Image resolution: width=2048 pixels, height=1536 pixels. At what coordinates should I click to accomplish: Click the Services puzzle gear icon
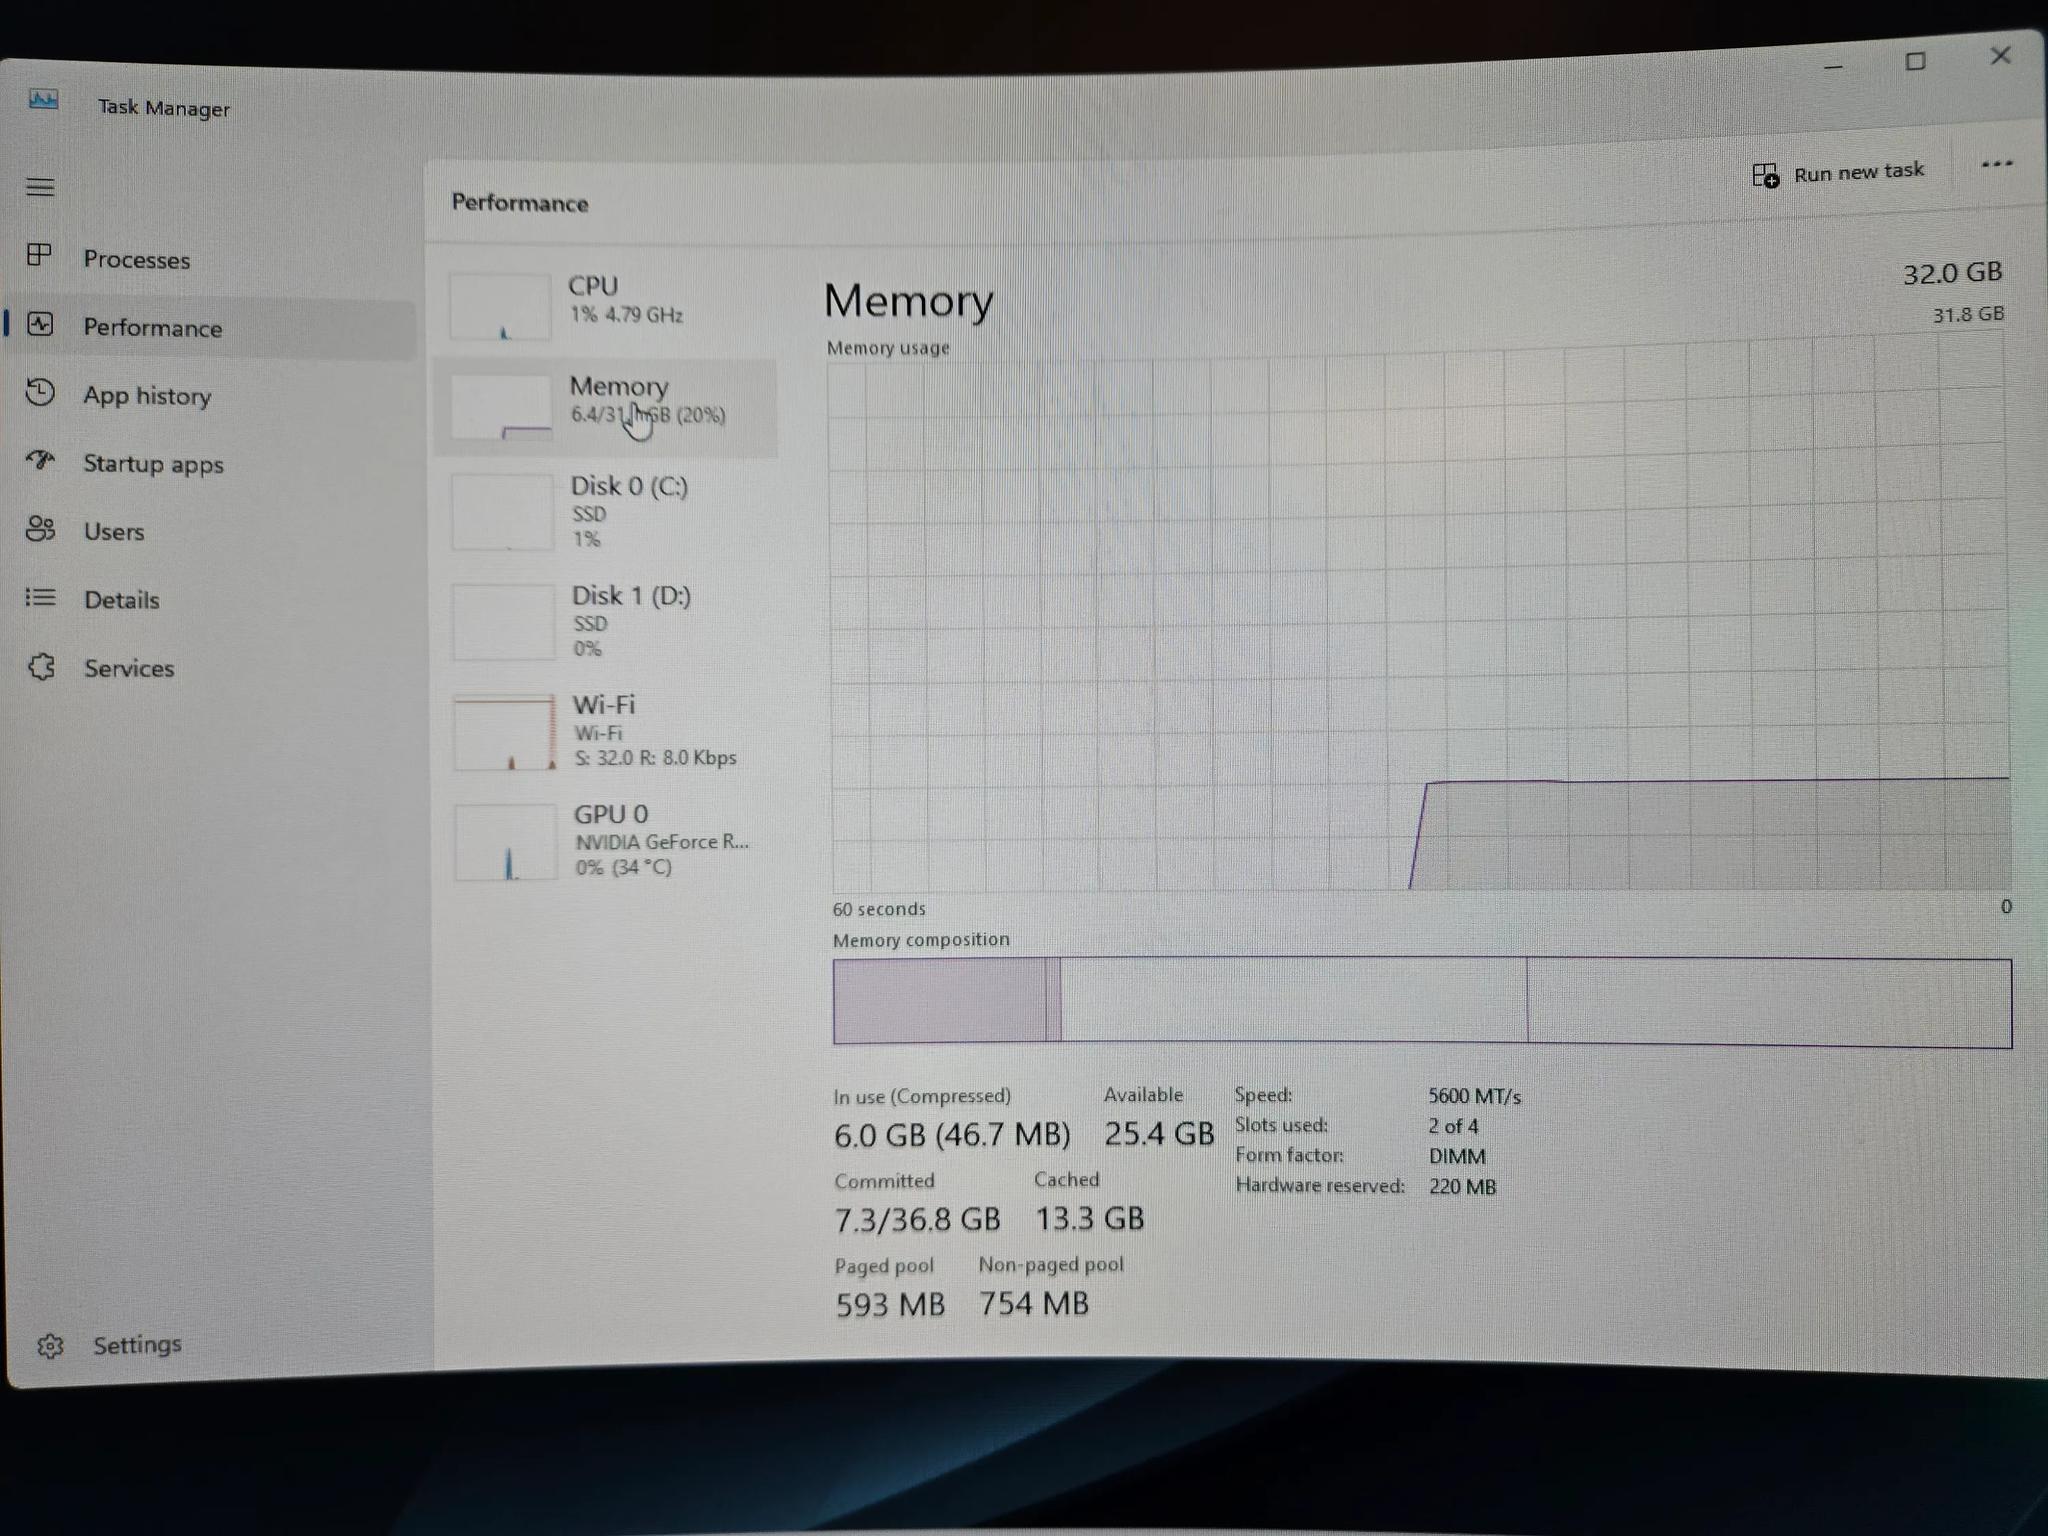[x=41, y=667]
